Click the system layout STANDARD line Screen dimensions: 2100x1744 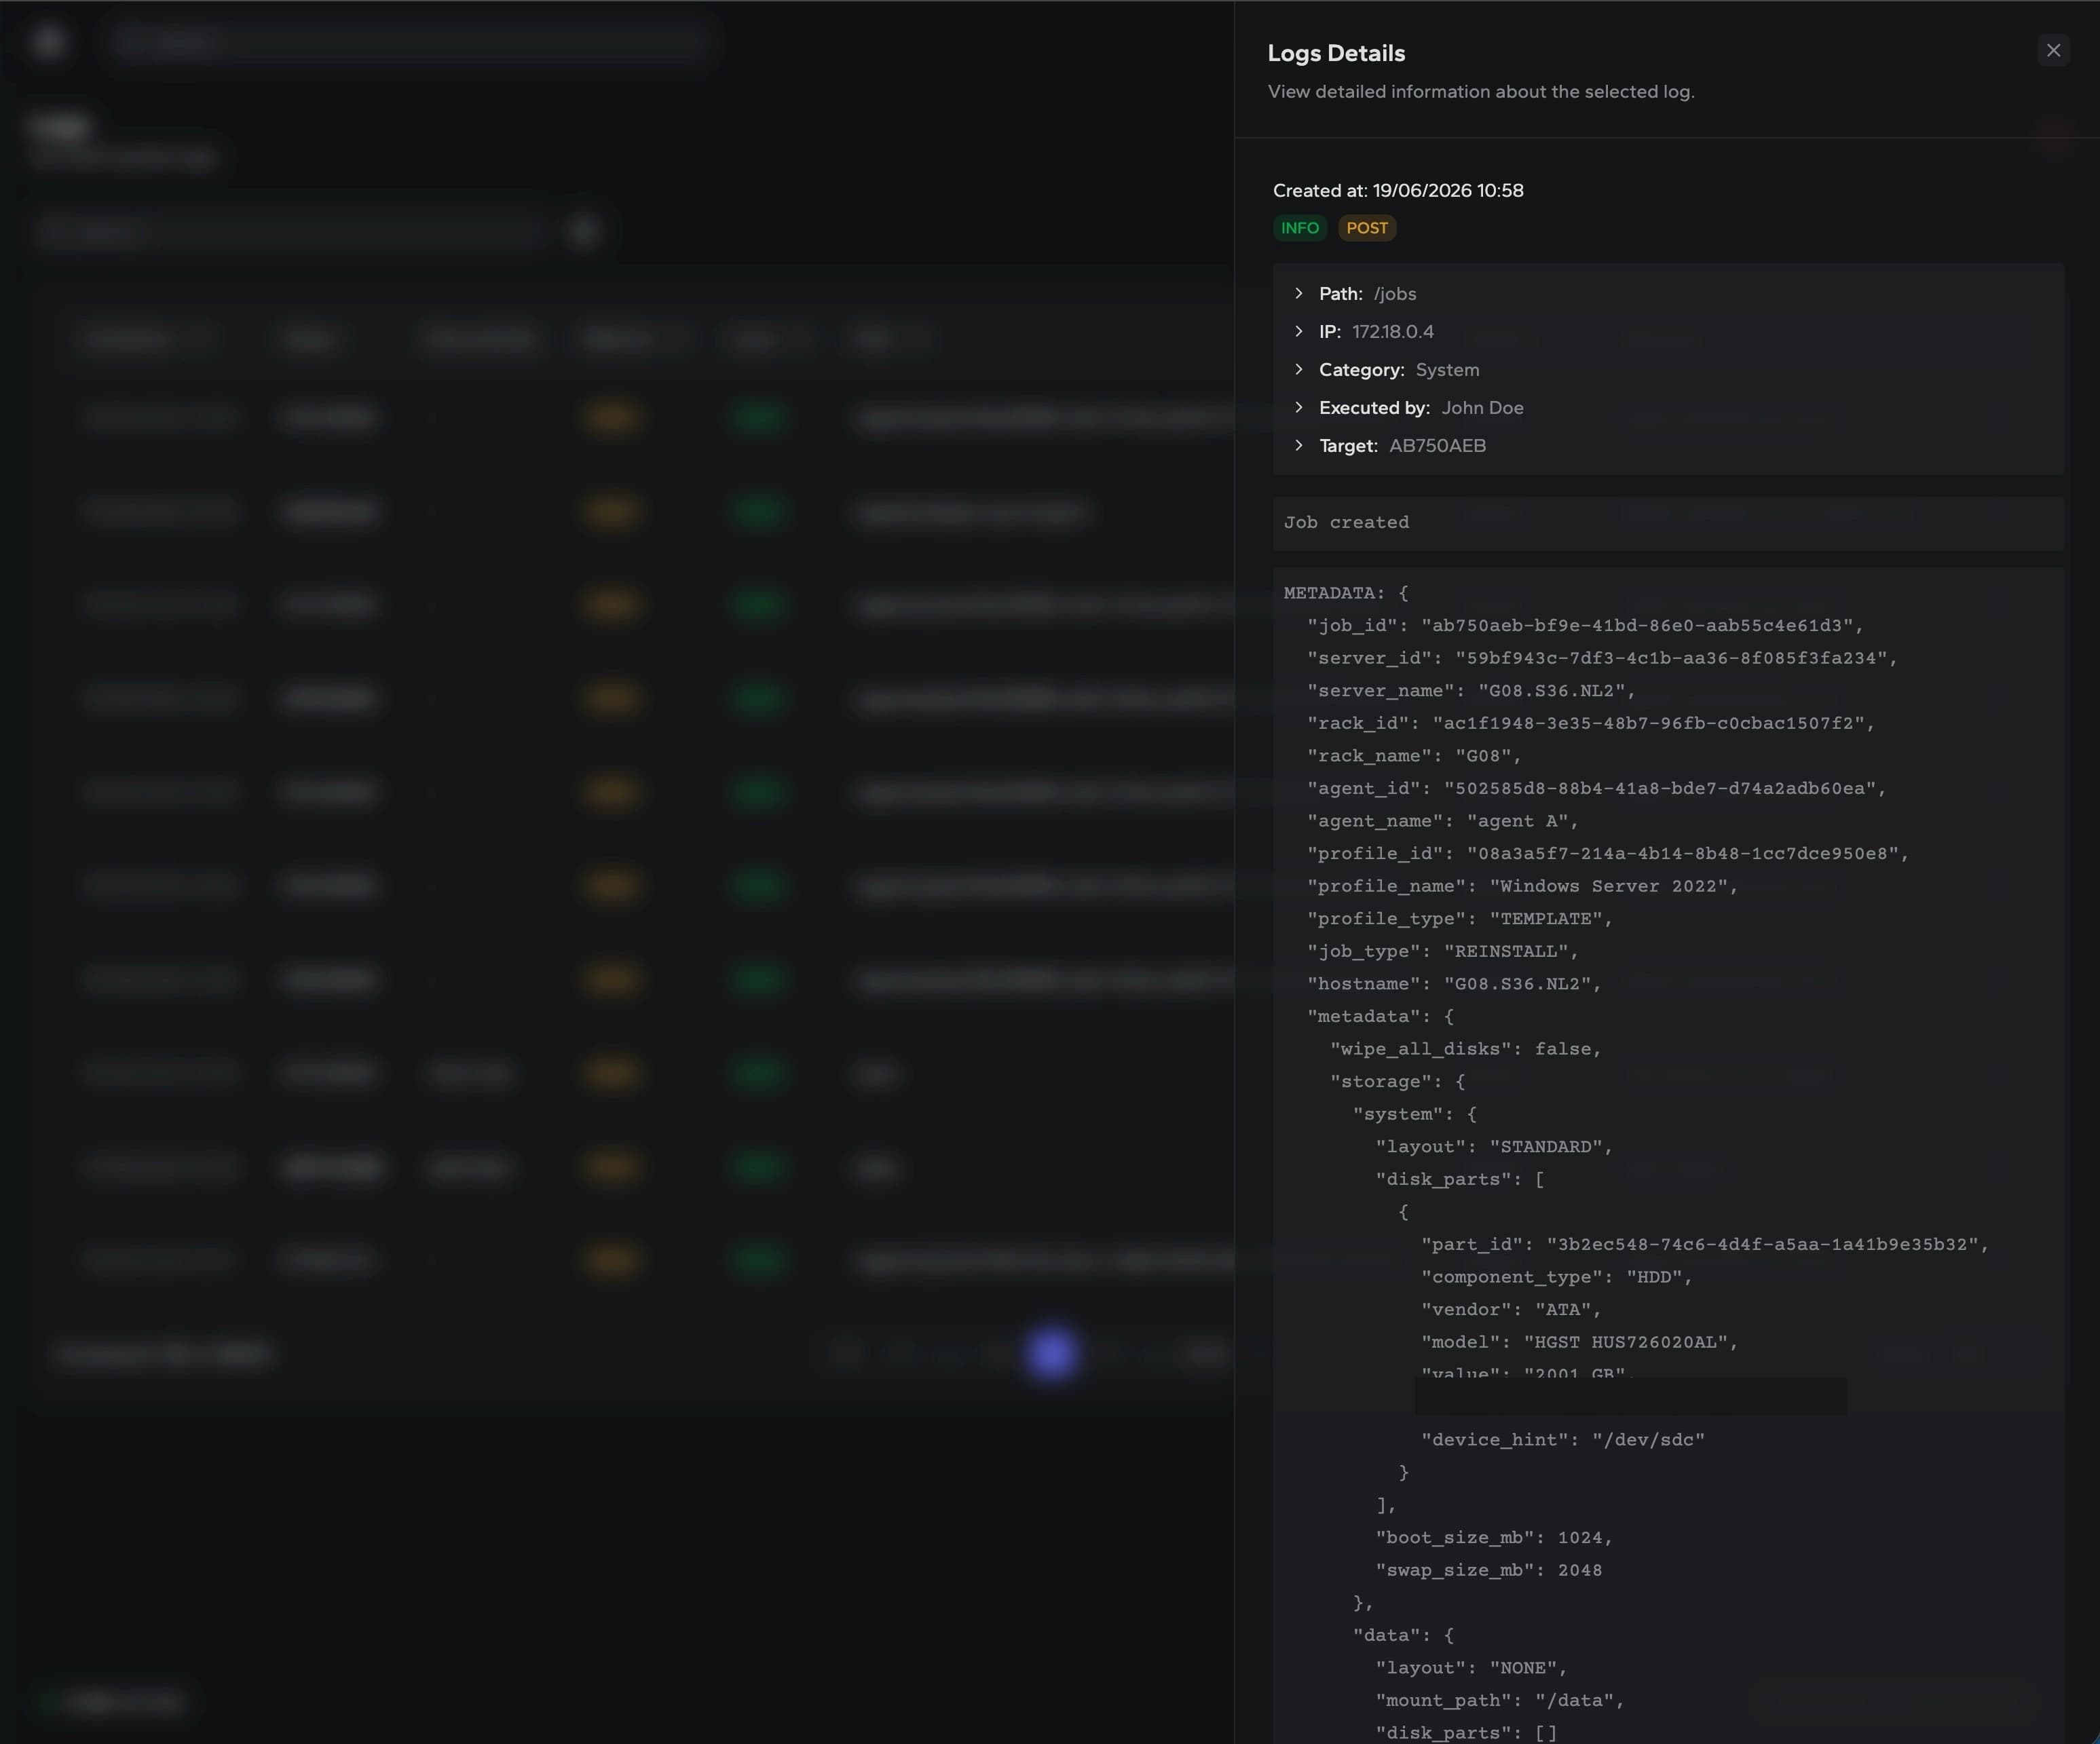1494,1147
